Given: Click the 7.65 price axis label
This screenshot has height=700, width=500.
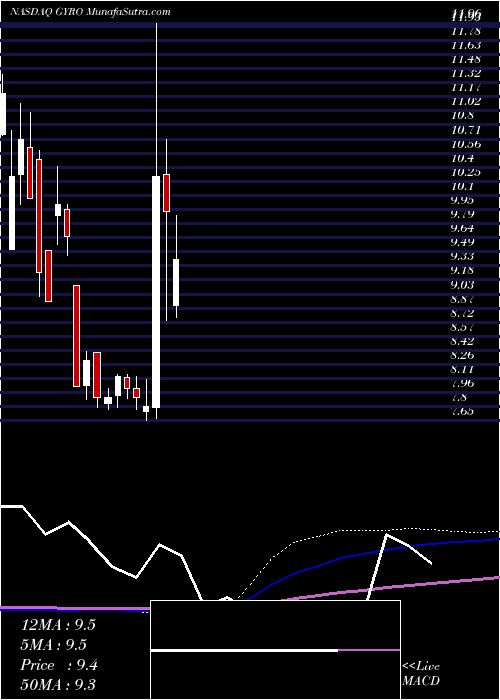Looking at the screenshot, I should click(462, 412).
